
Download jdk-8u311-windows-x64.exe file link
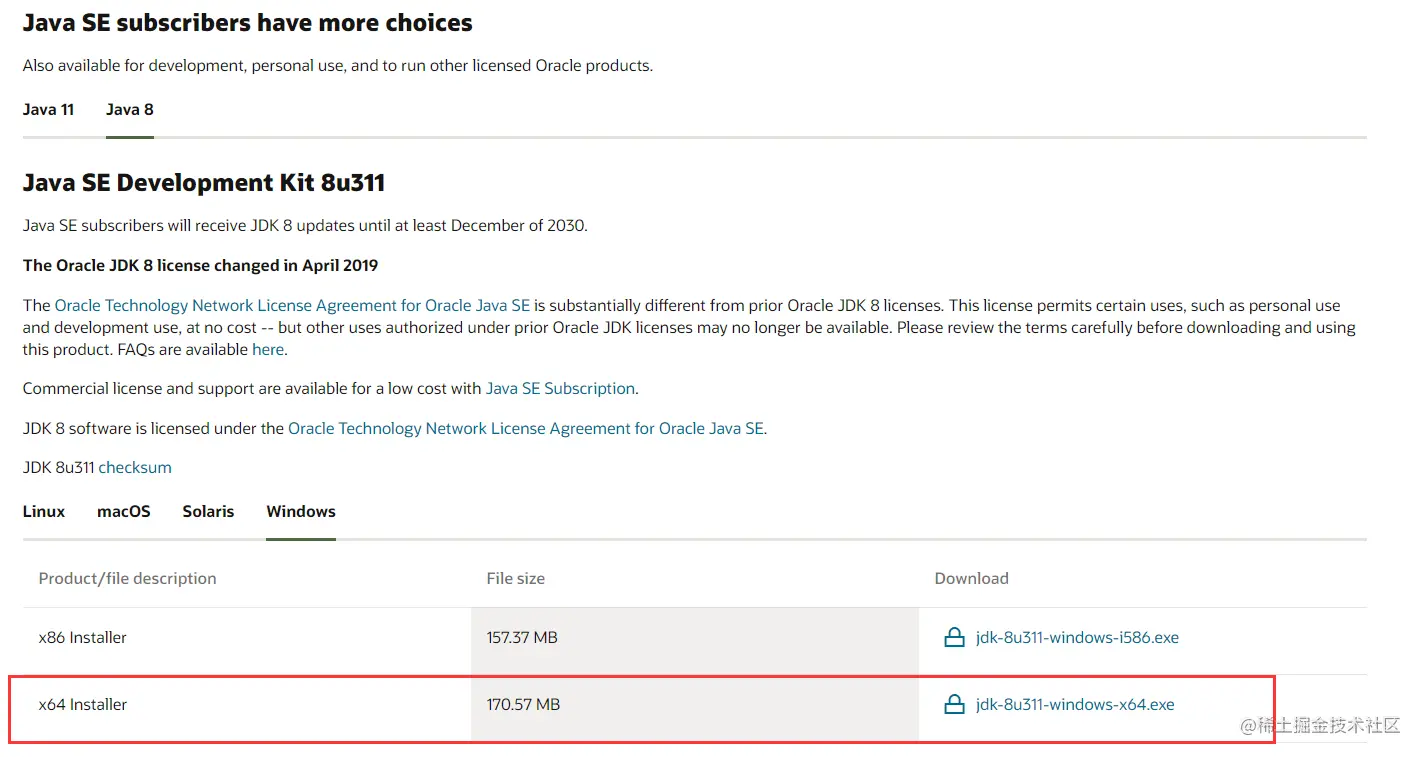(x=1075, y=705)
